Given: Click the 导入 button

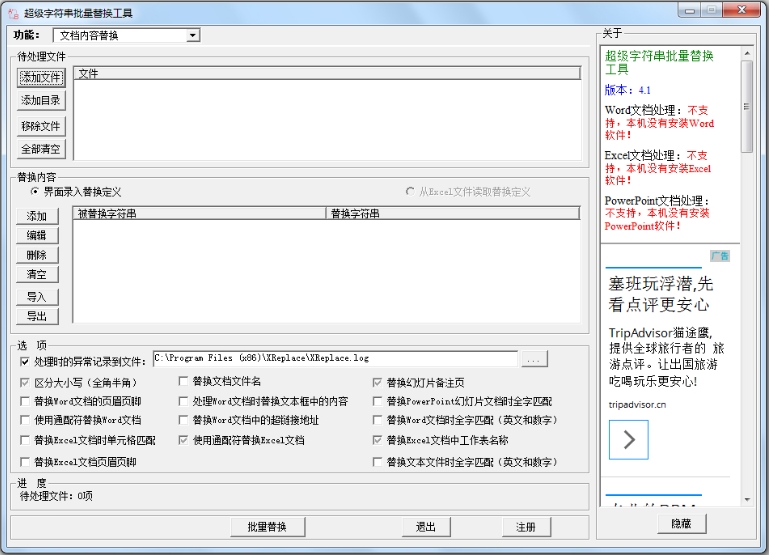Looking at the screenshot, I should point(37,297).
